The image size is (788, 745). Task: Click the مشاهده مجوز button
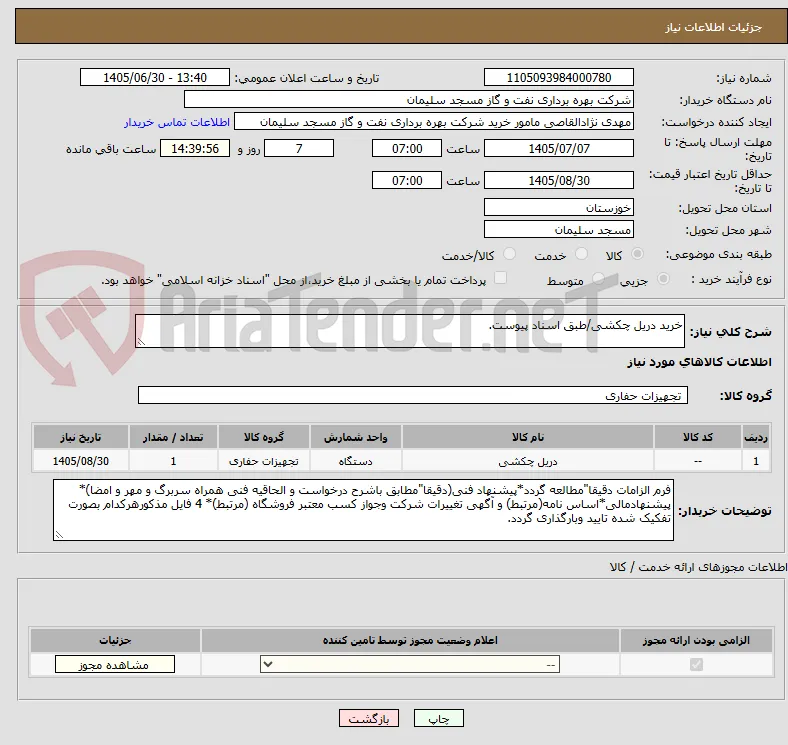(x=115, y=665)
